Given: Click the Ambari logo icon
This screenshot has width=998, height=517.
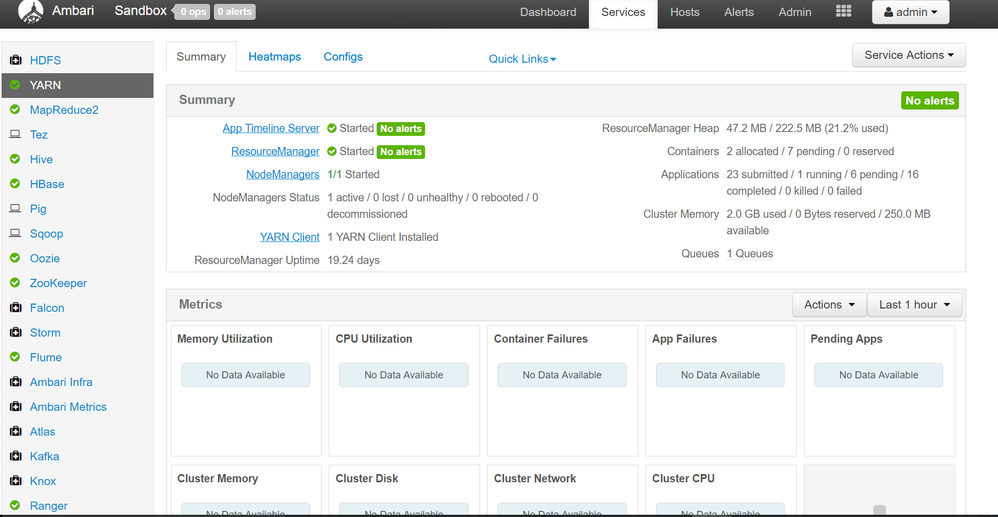Looking at the screenshot, I should 31,12.
